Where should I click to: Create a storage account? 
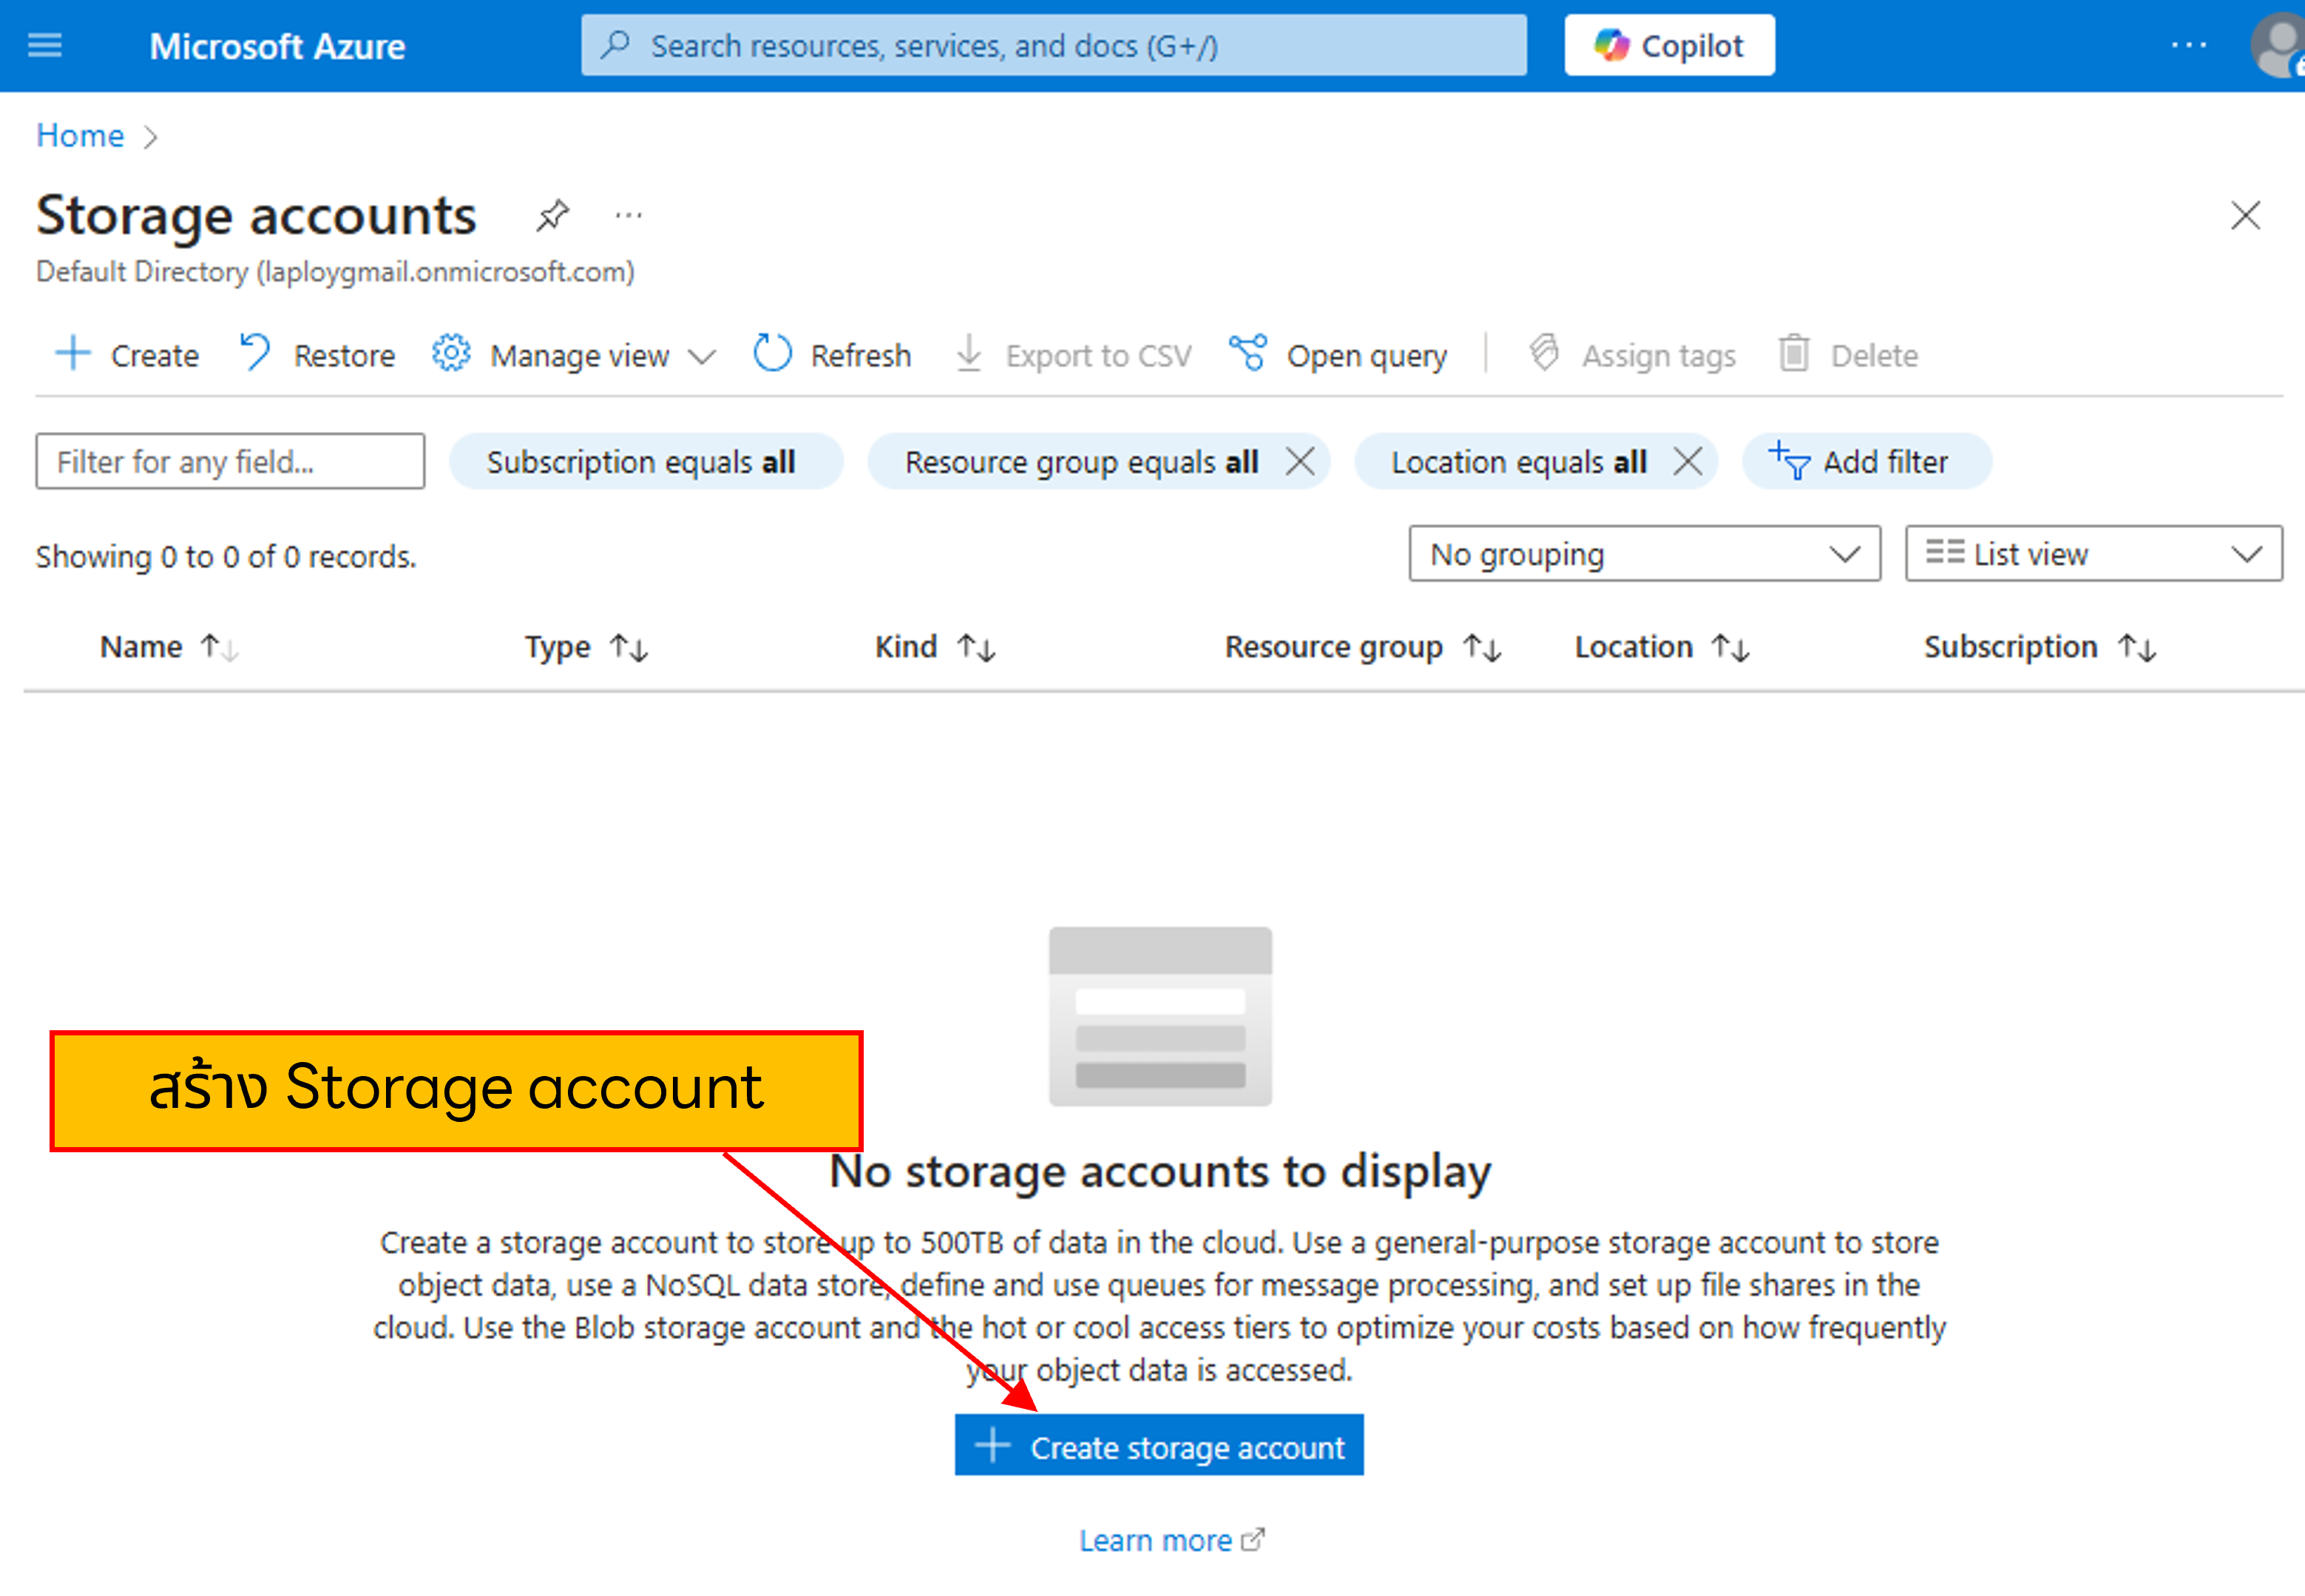click(x=1159, y=1445)
